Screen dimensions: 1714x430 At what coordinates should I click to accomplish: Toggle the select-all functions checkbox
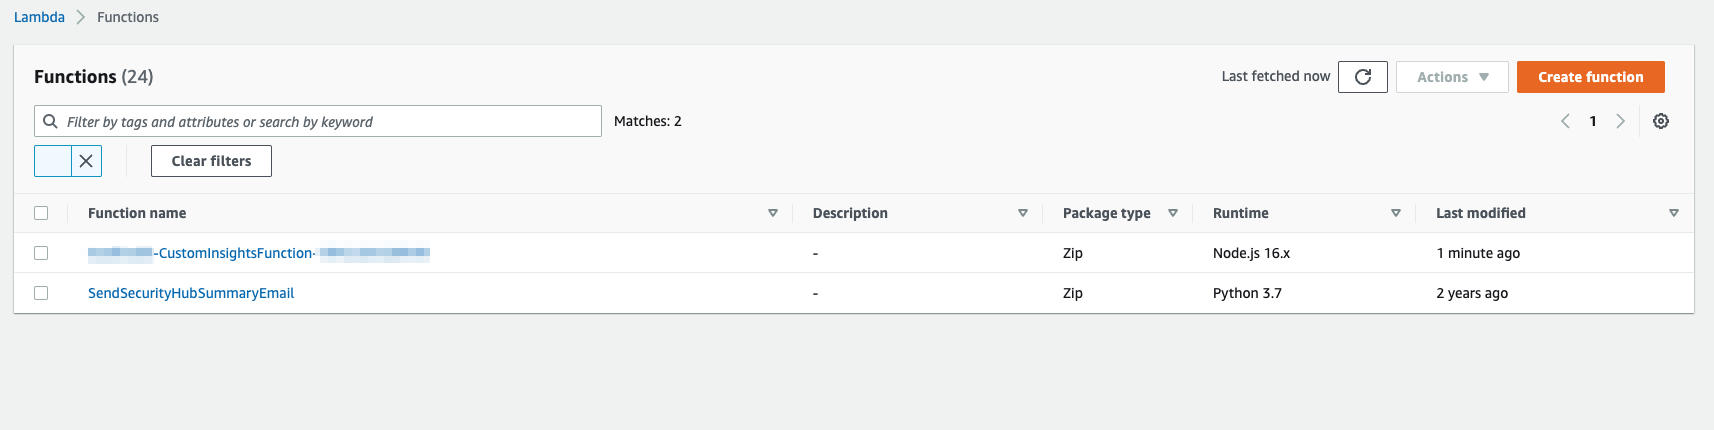[x=41, y=213]
